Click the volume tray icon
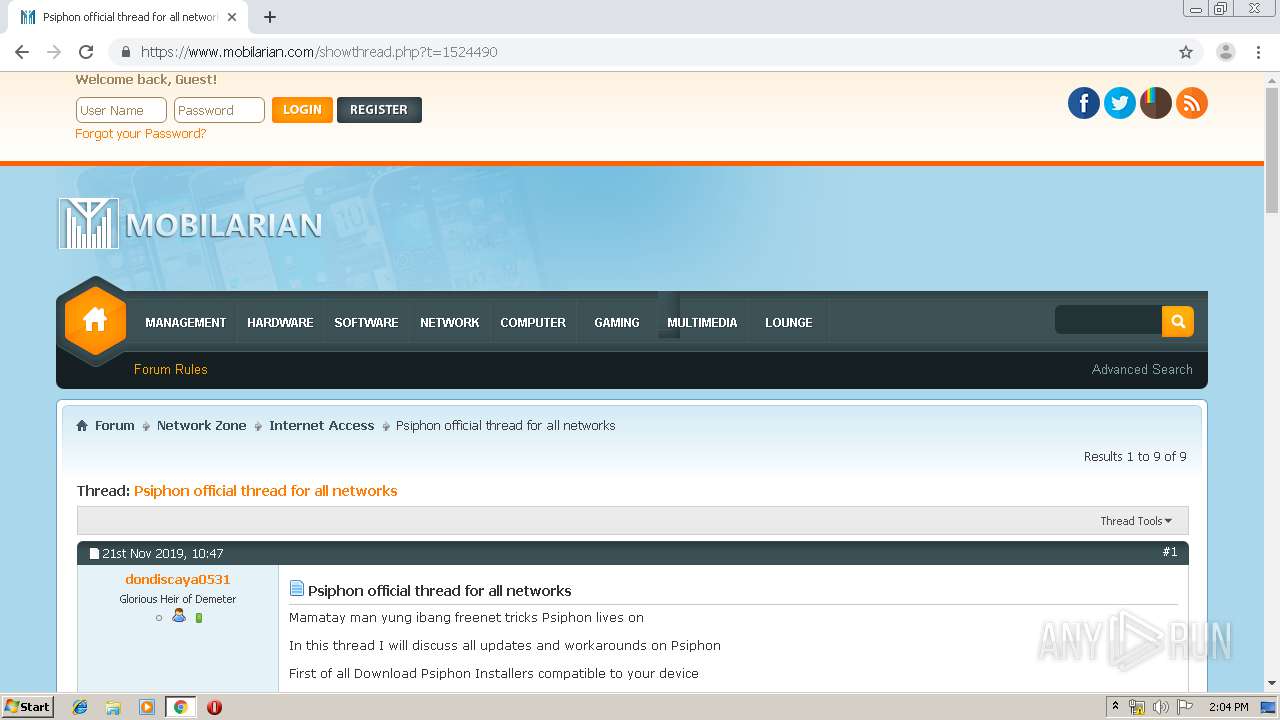 1160,707
